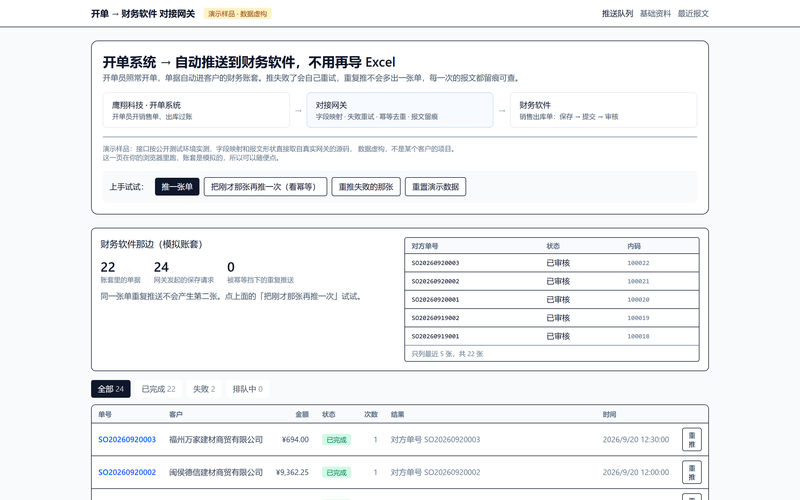Viewport: 800px width, 500px height.
Task: Click ledger row SO20260919001
Action: (x=552, y=336)
